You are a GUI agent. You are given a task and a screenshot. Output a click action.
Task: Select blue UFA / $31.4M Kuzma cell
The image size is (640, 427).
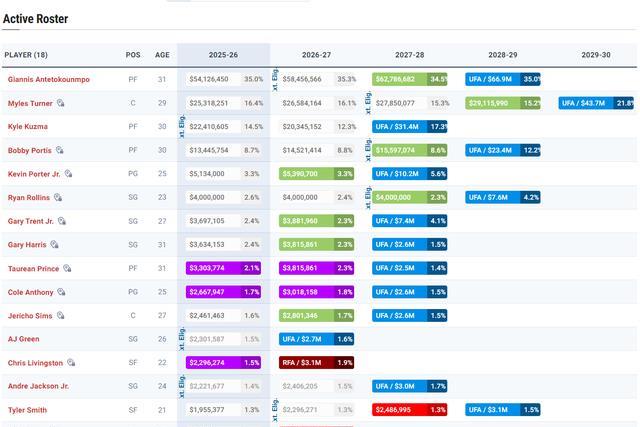click(409, 127)
